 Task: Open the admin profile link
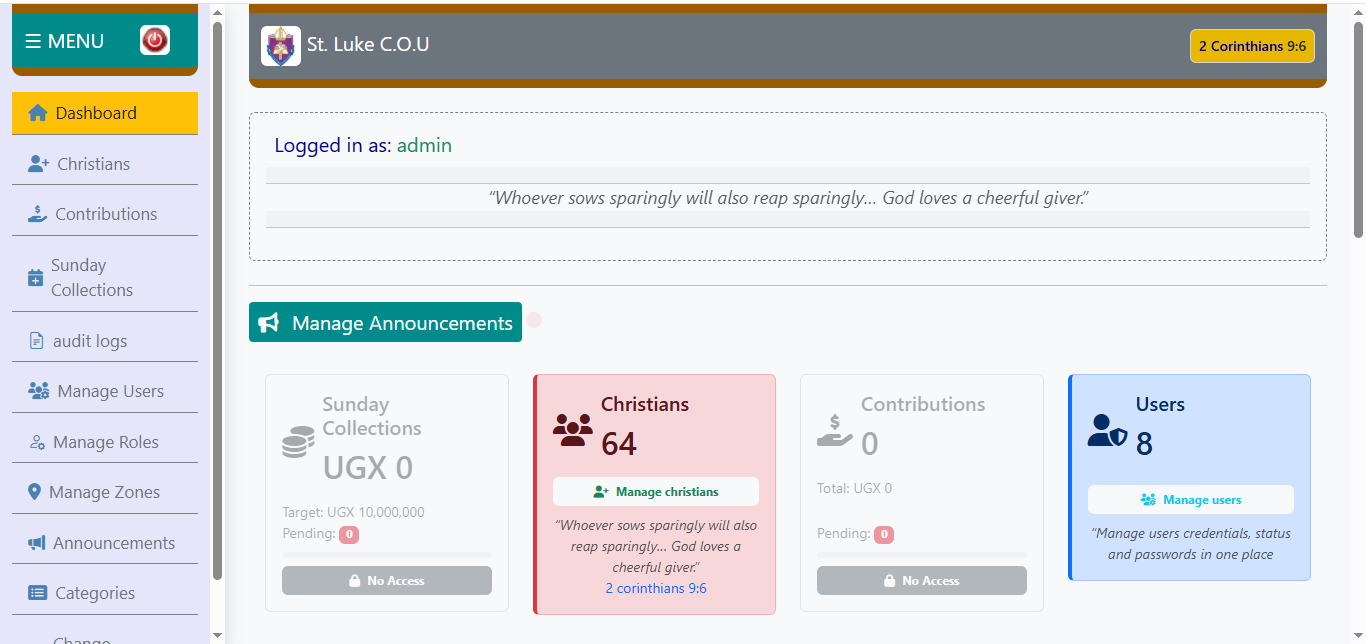tap(424, 145)
